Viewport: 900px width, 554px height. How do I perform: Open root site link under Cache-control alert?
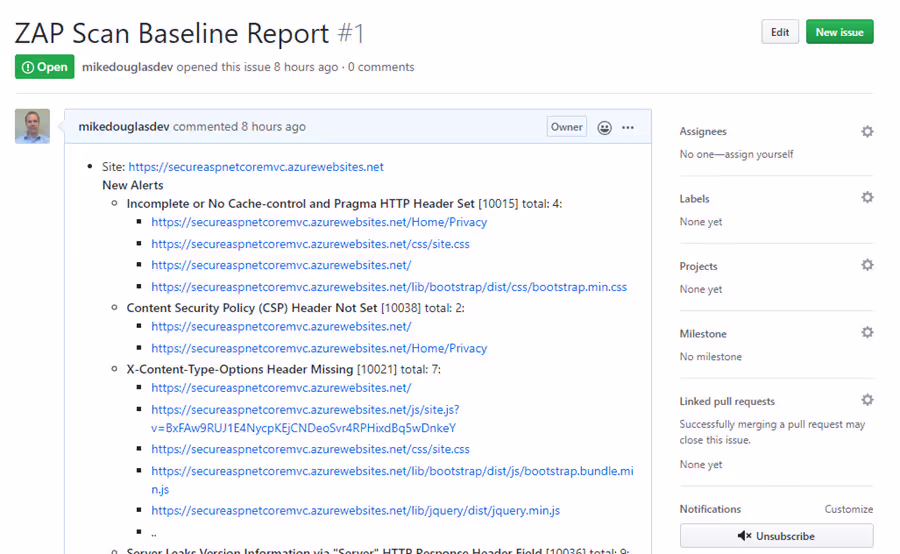click(x=281, y=265)
